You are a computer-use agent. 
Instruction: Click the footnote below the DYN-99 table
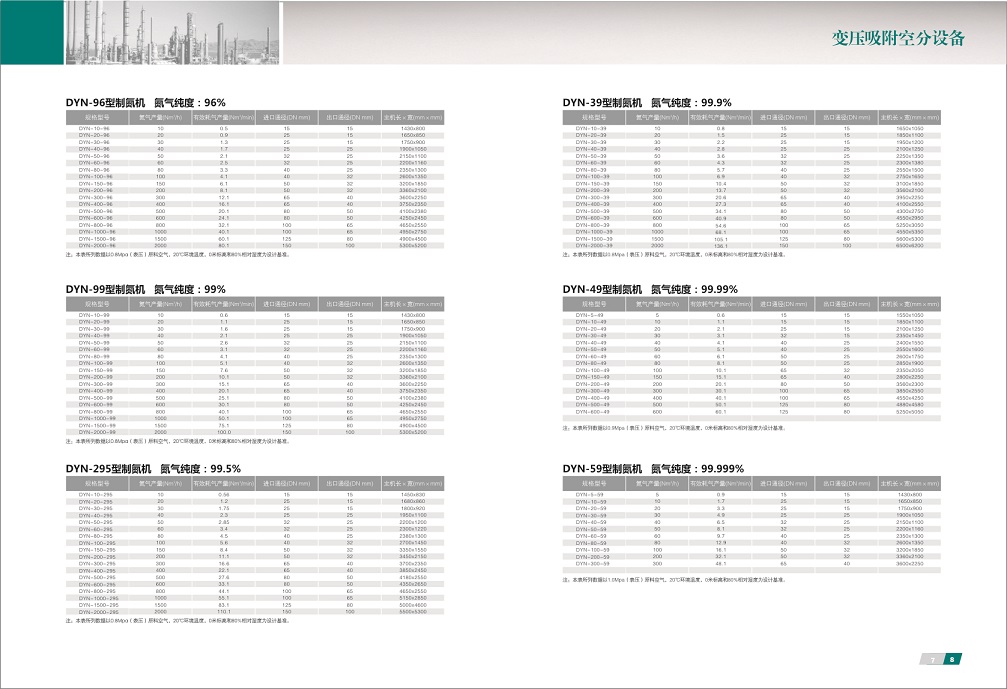point(178,442)
